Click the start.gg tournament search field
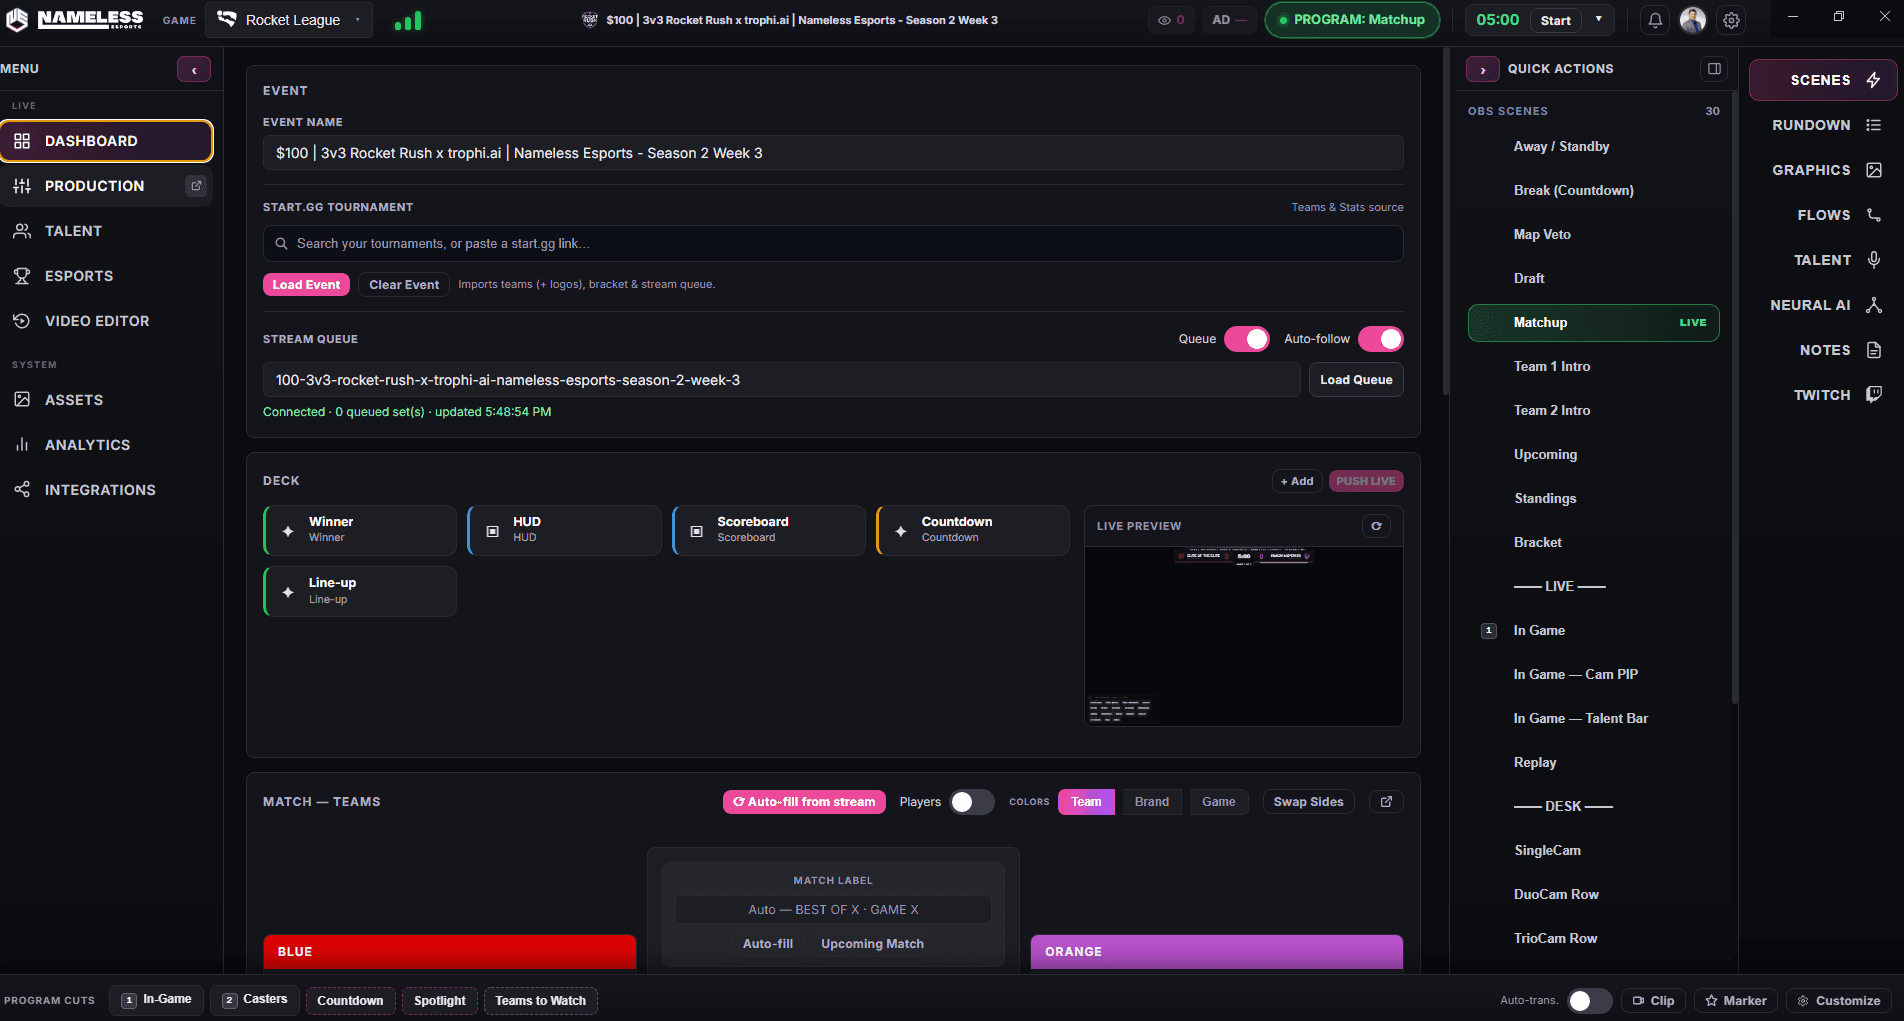 pyautogui.click(x=833, y=243)
